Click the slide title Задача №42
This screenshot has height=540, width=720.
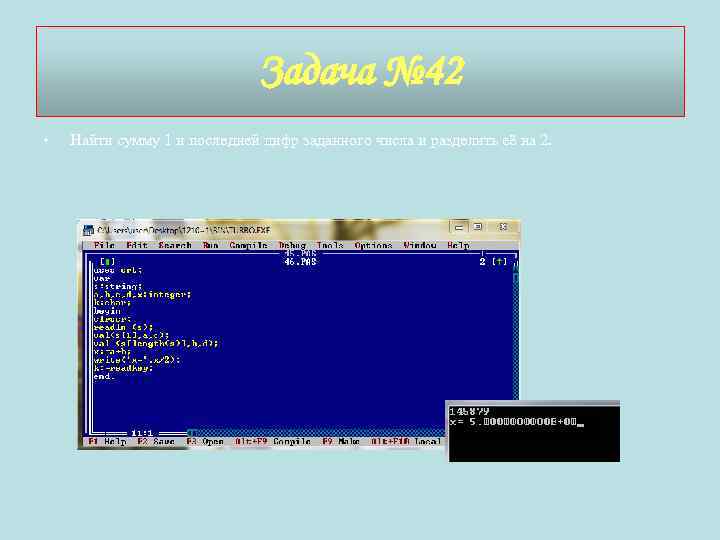(362, 71)
